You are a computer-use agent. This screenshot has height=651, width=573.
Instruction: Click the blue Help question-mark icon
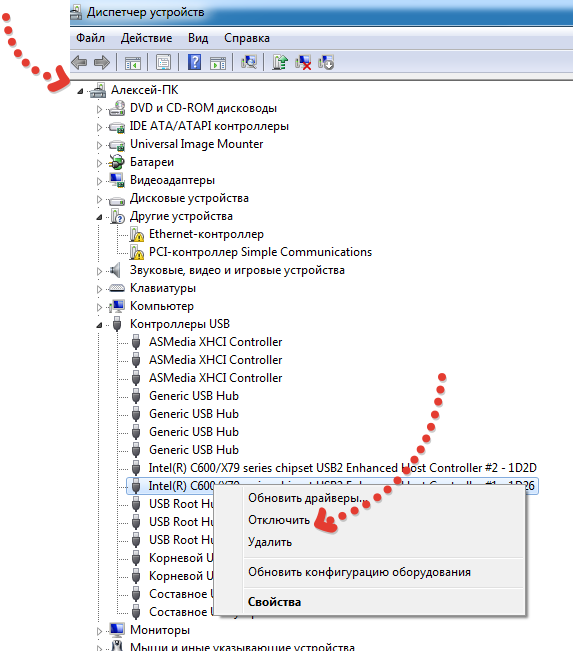pyautogui.click(x=194, y=62)
